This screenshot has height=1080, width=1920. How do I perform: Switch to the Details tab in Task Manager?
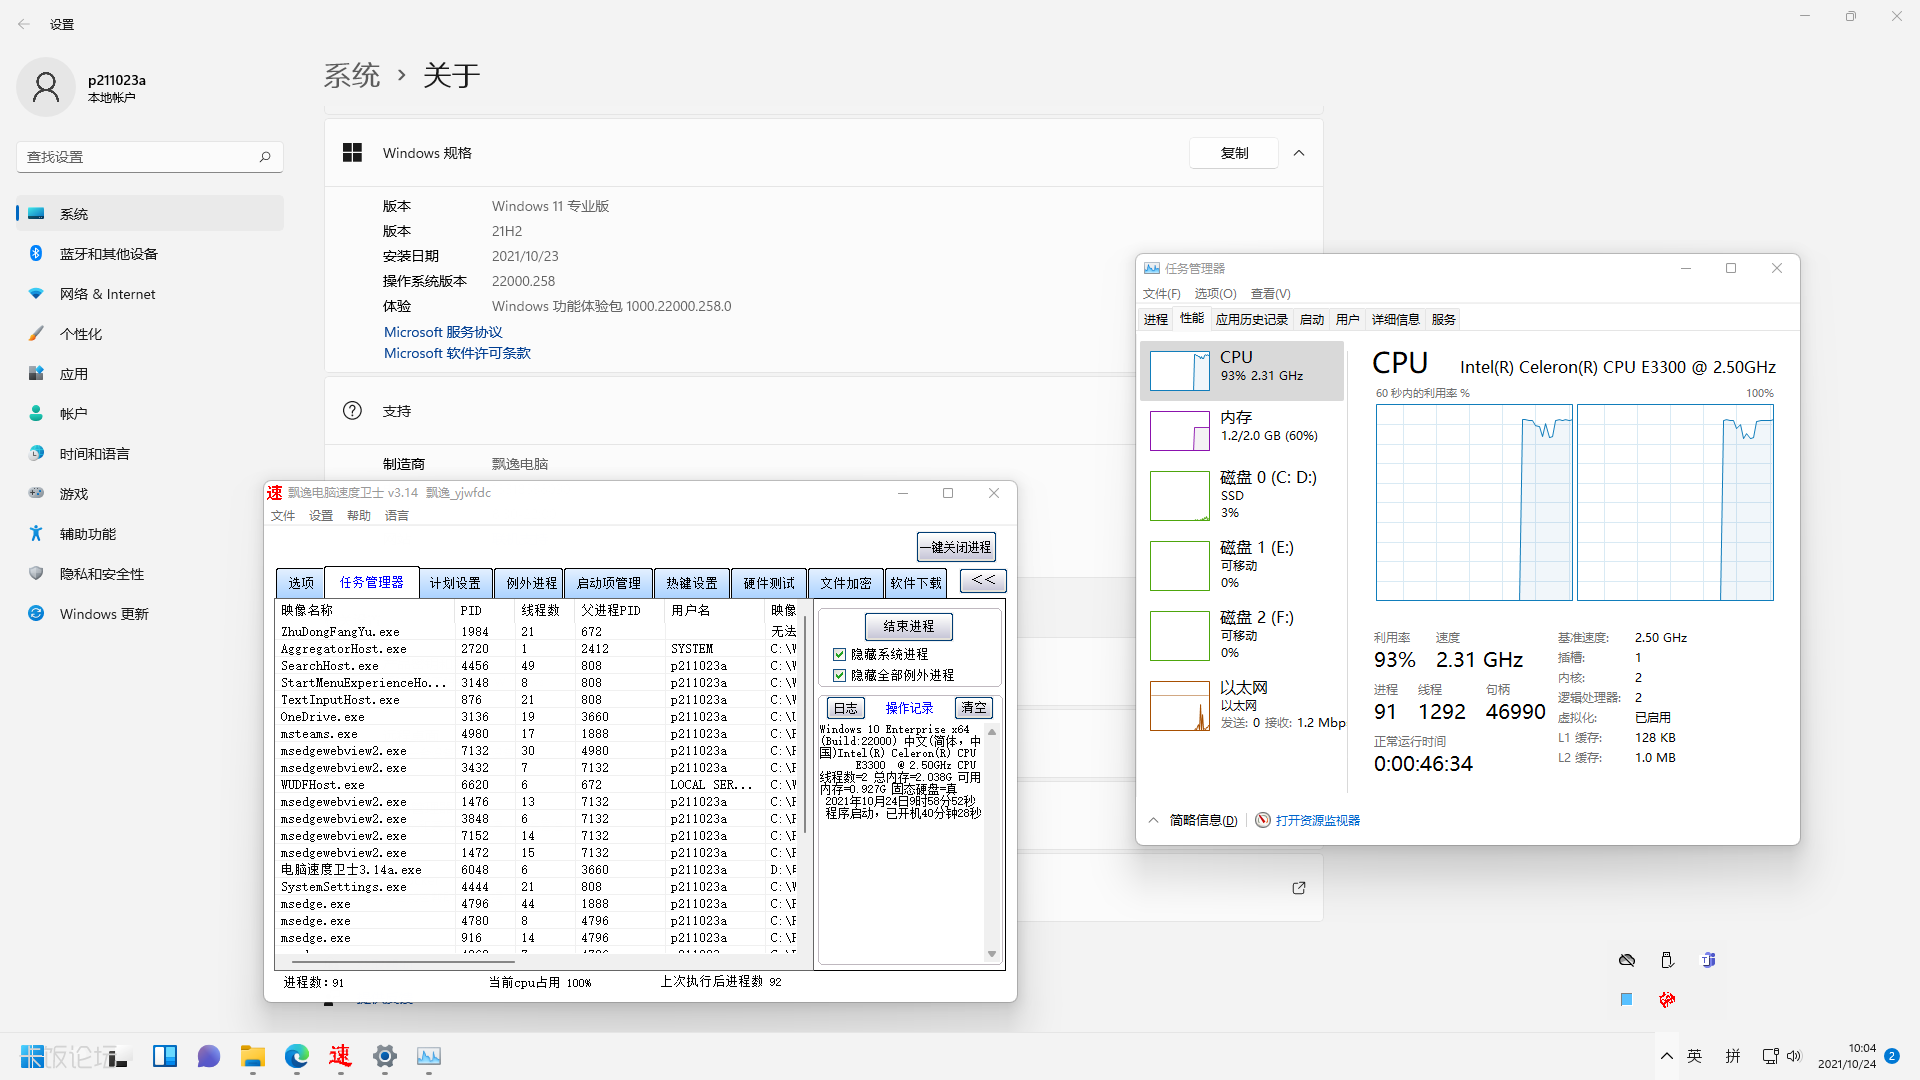pyautogui.click(x=1396, y=320)
